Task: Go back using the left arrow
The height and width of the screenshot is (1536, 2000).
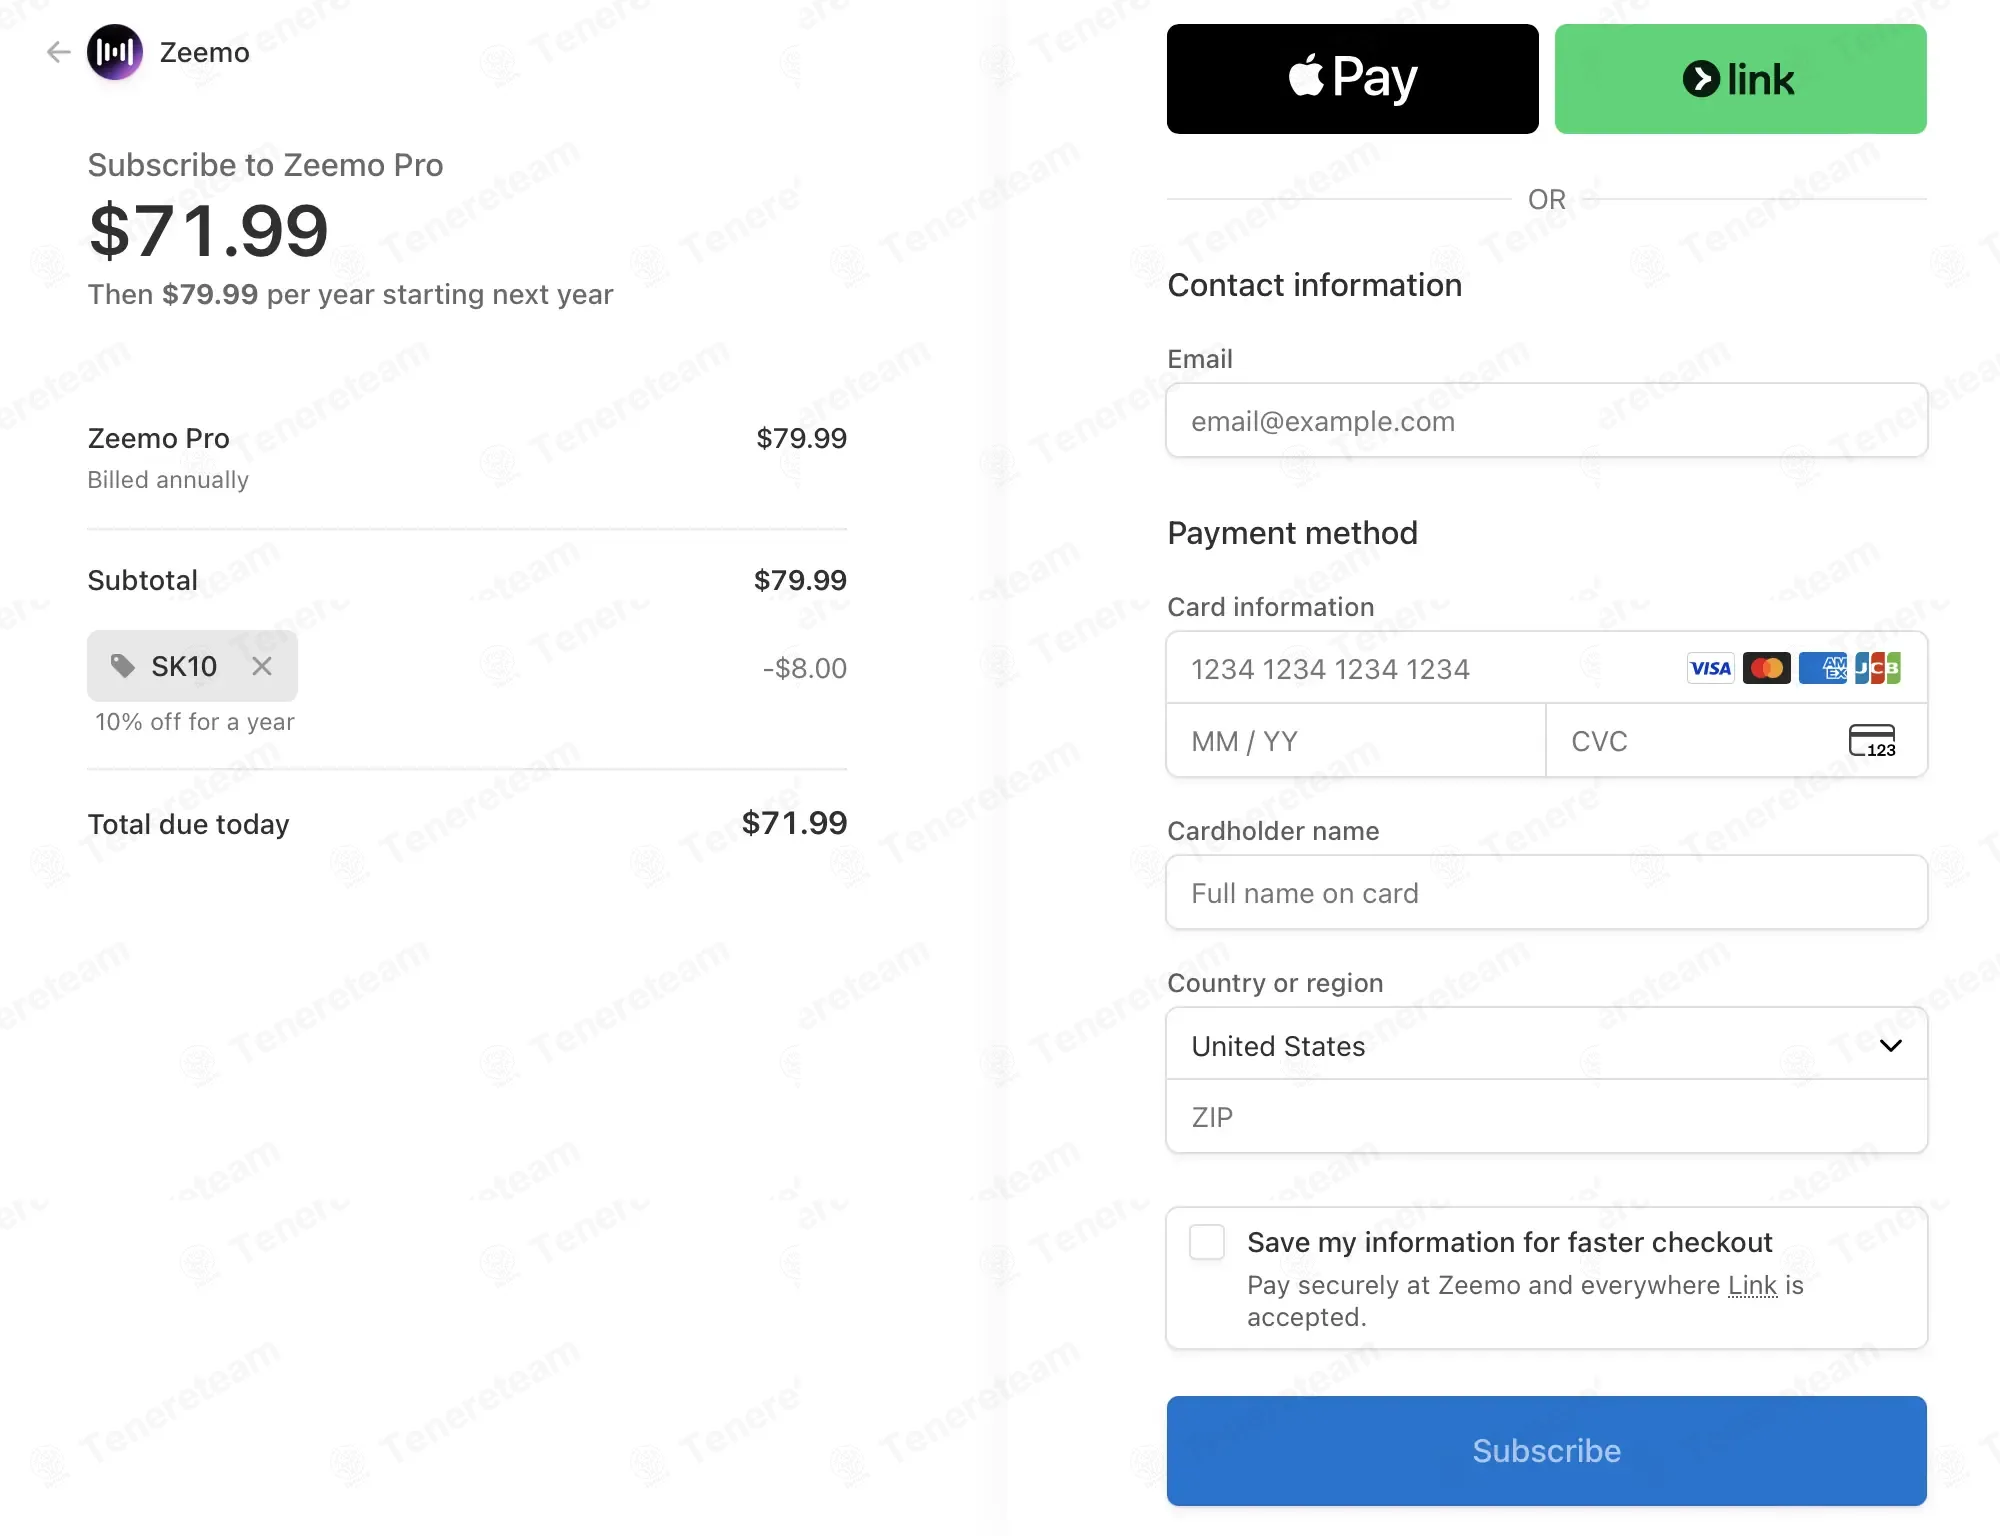Action: (58, 52)
